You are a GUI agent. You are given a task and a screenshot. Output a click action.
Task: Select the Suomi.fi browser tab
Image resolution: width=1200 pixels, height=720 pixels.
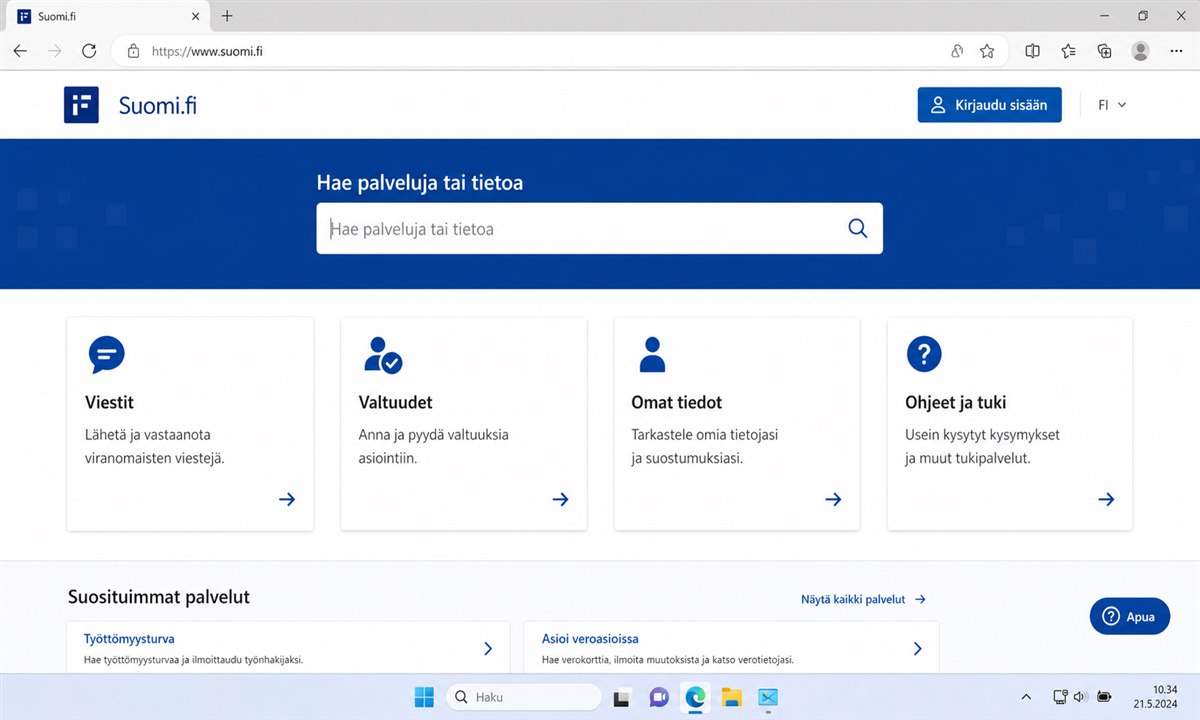coord(108,16)
